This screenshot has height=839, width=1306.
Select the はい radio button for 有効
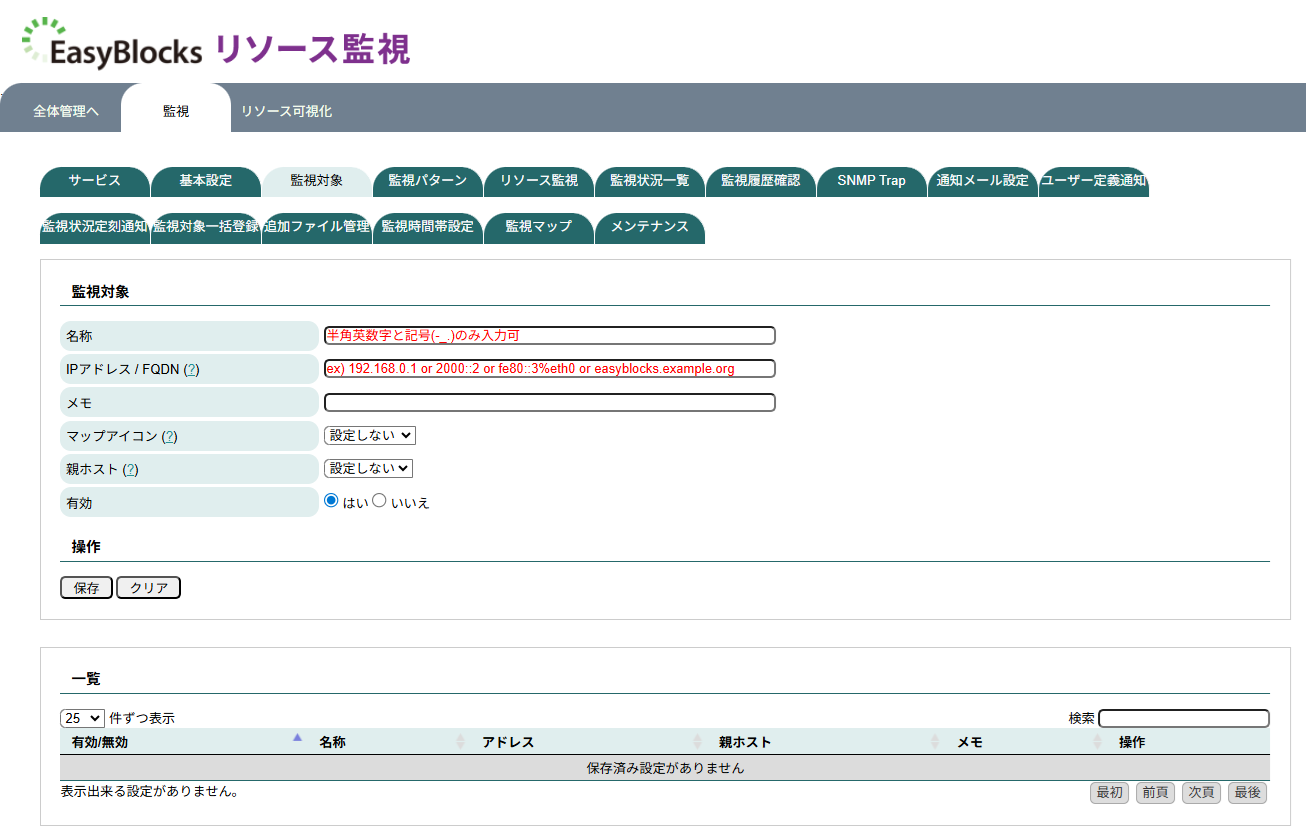(x=331, y=502)
